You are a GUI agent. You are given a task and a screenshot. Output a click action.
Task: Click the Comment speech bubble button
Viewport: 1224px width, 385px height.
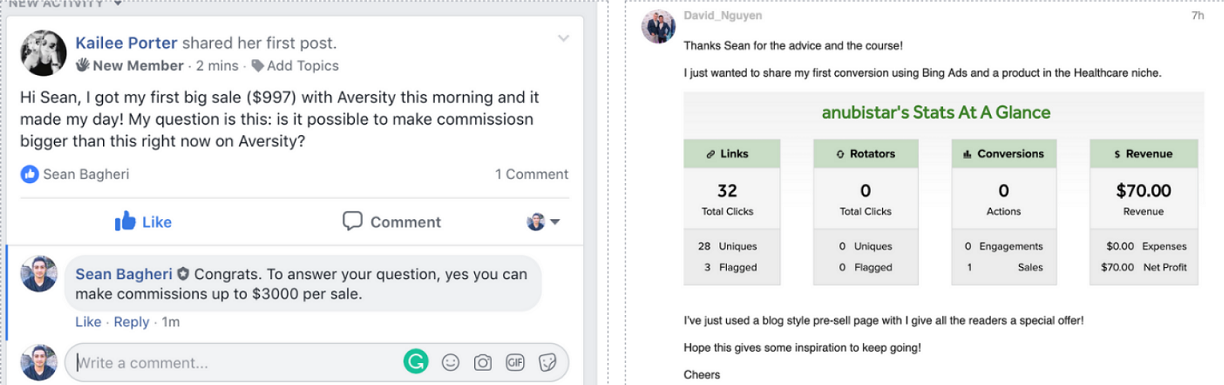tap(391, 221)
